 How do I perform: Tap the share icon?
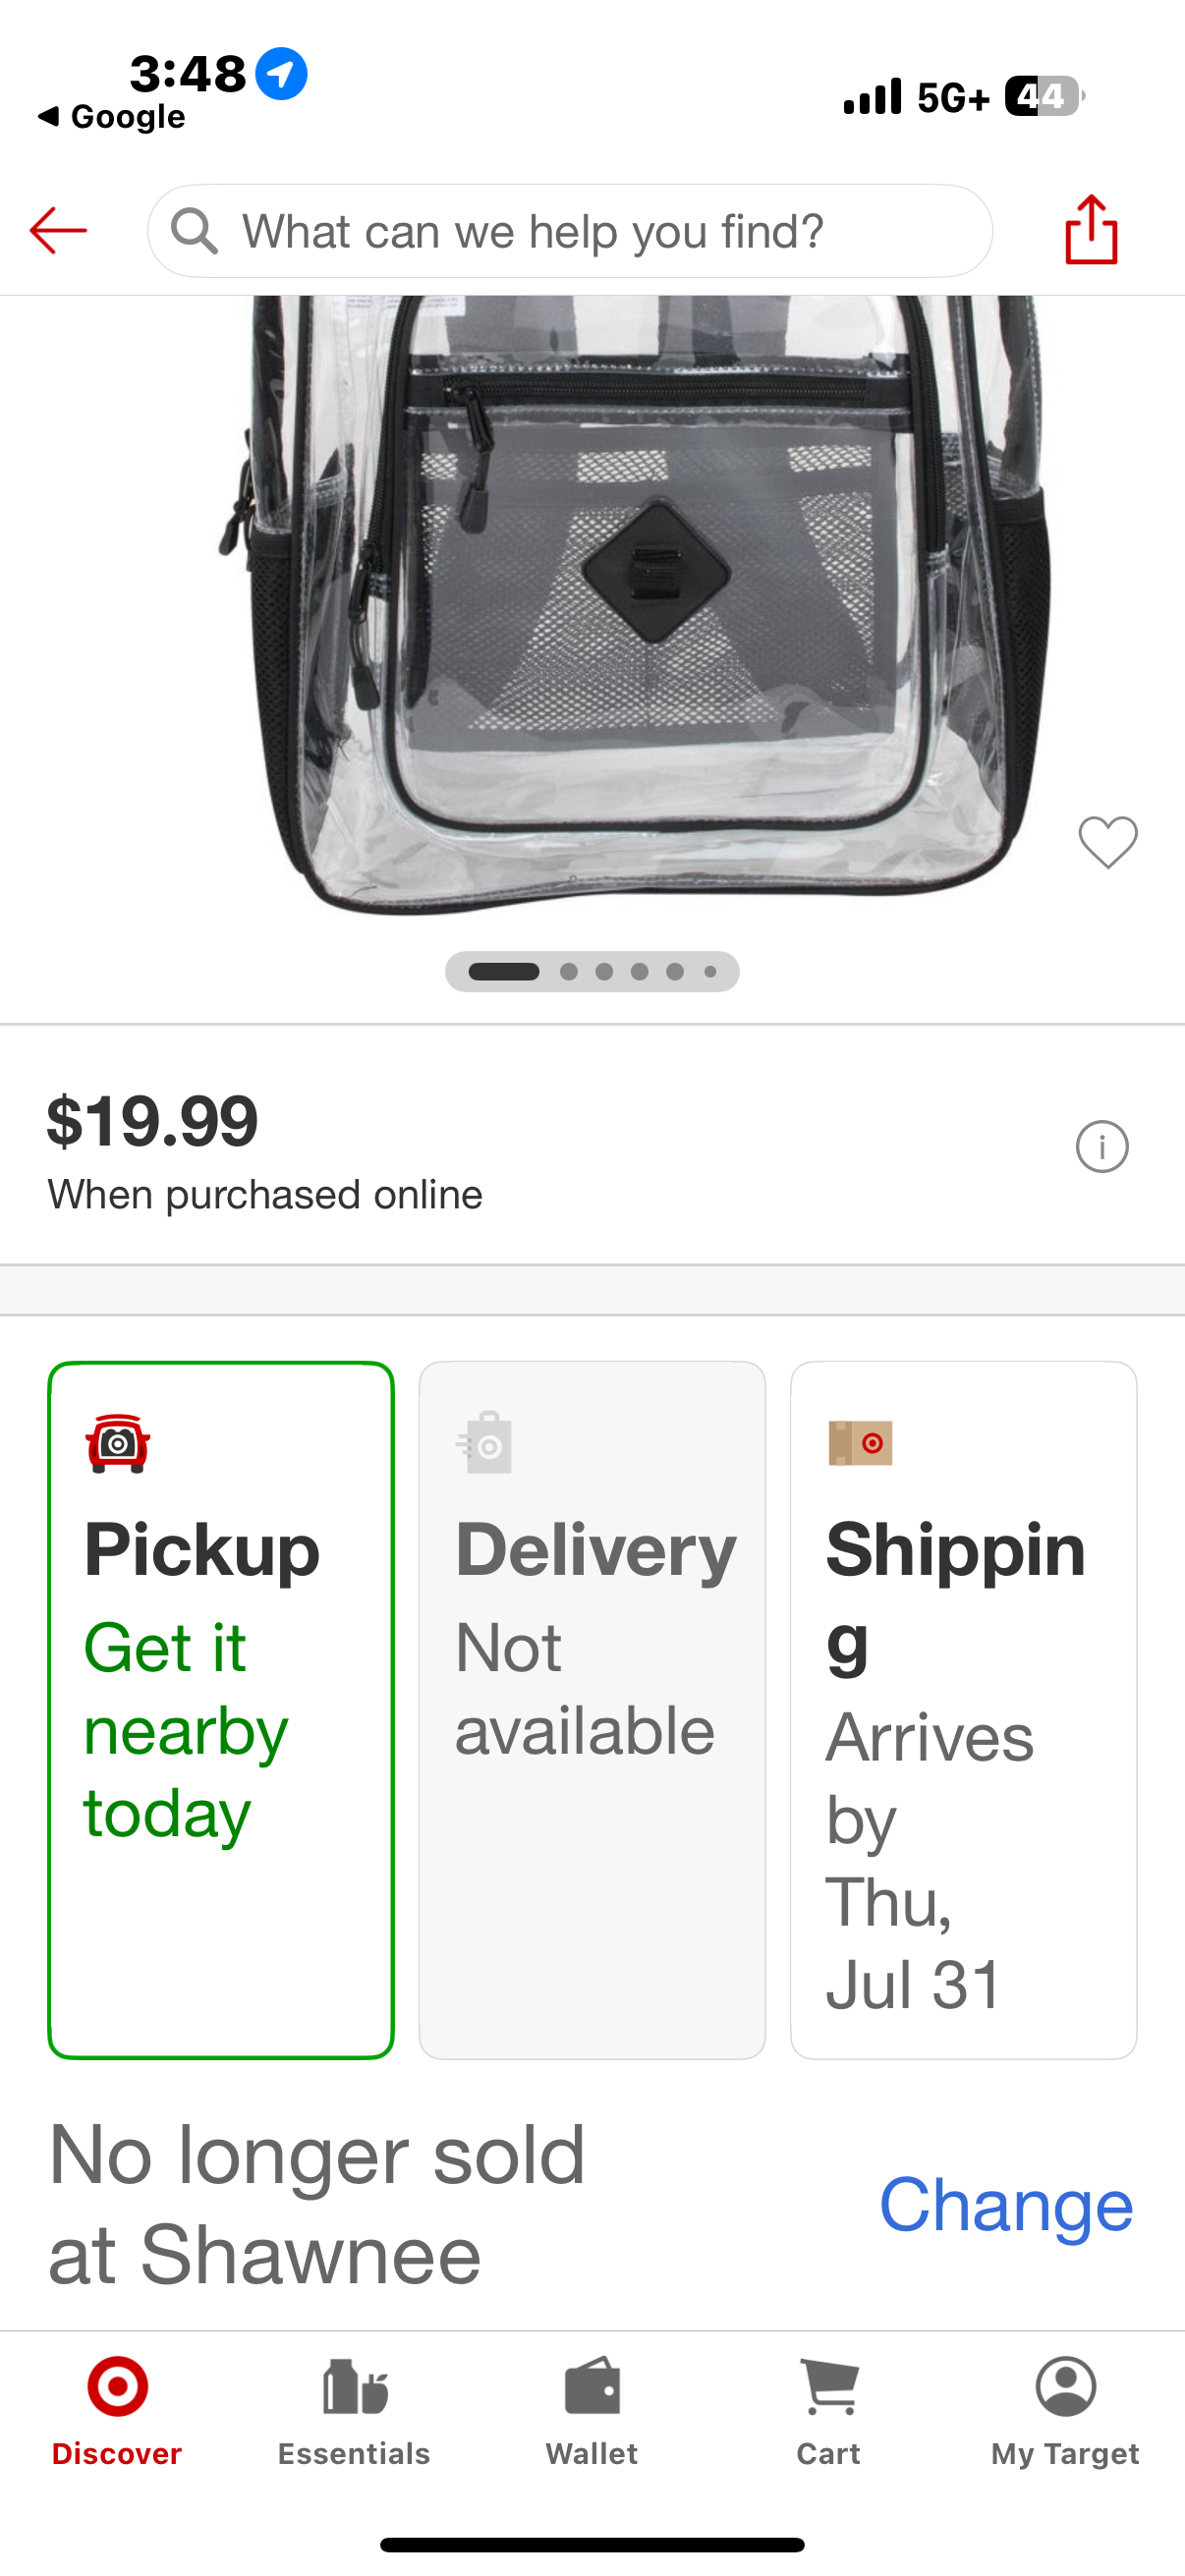[x=1090, y=230]
